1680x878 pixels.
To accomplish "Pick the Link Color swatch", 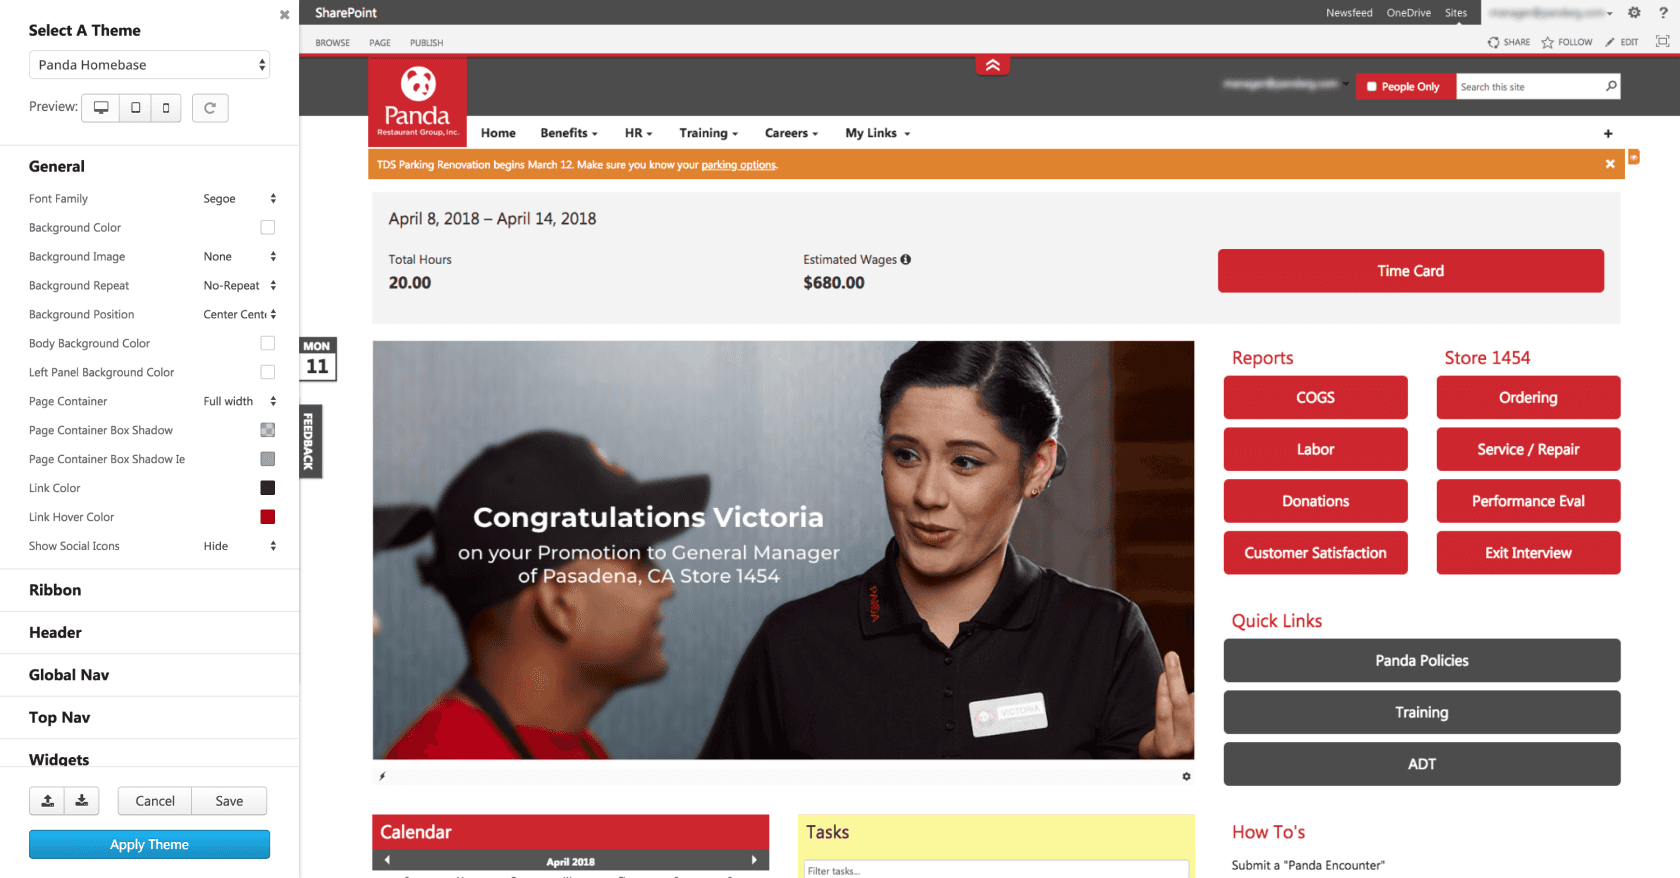I will [x=268, y=489].
